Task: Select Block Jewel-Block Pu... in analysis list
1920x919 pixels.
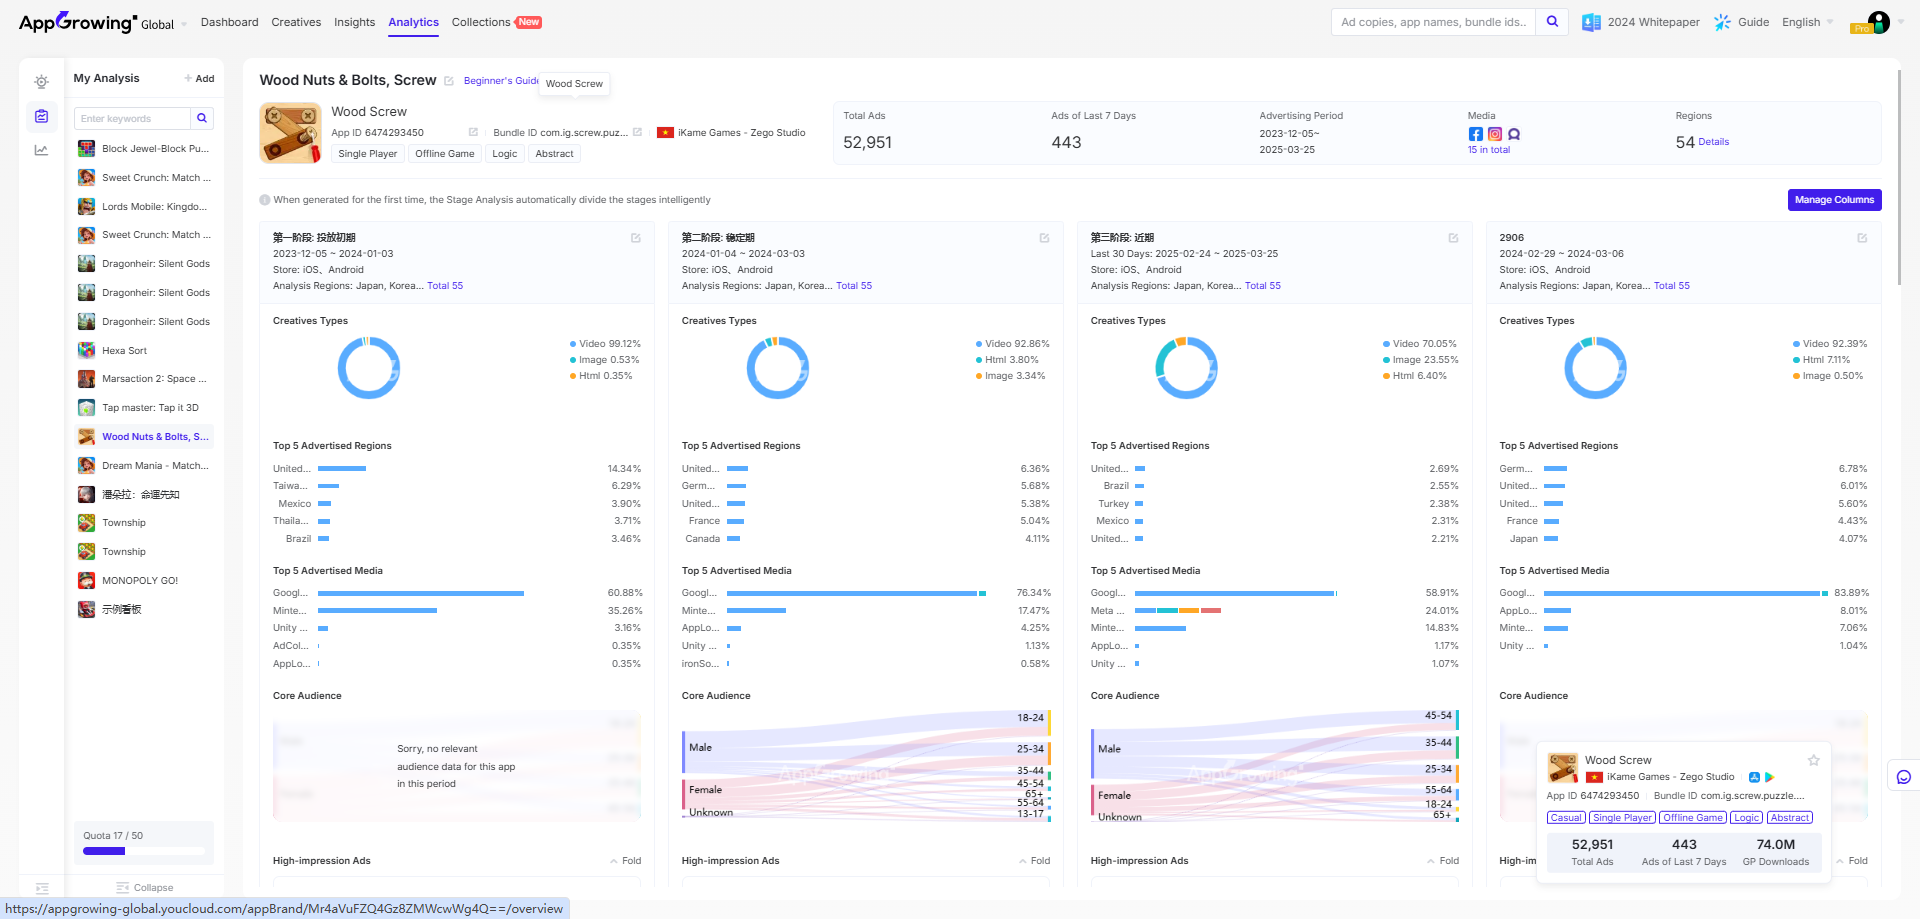Action: tap(144, 149)
